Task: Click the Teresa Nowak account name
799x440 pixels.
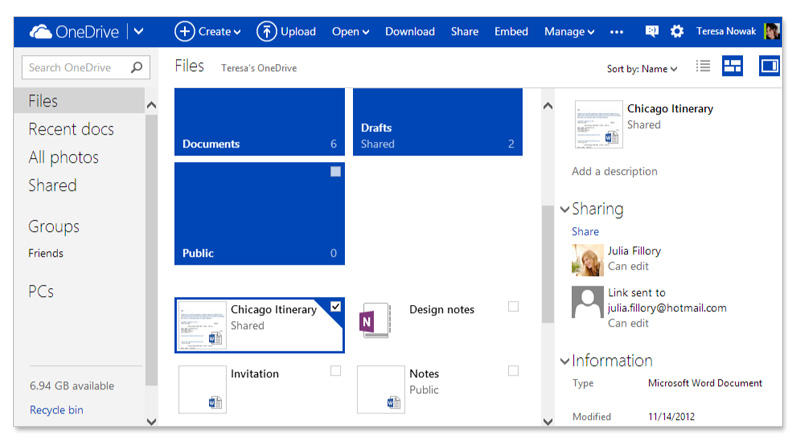Action: (x=726, y=31)
